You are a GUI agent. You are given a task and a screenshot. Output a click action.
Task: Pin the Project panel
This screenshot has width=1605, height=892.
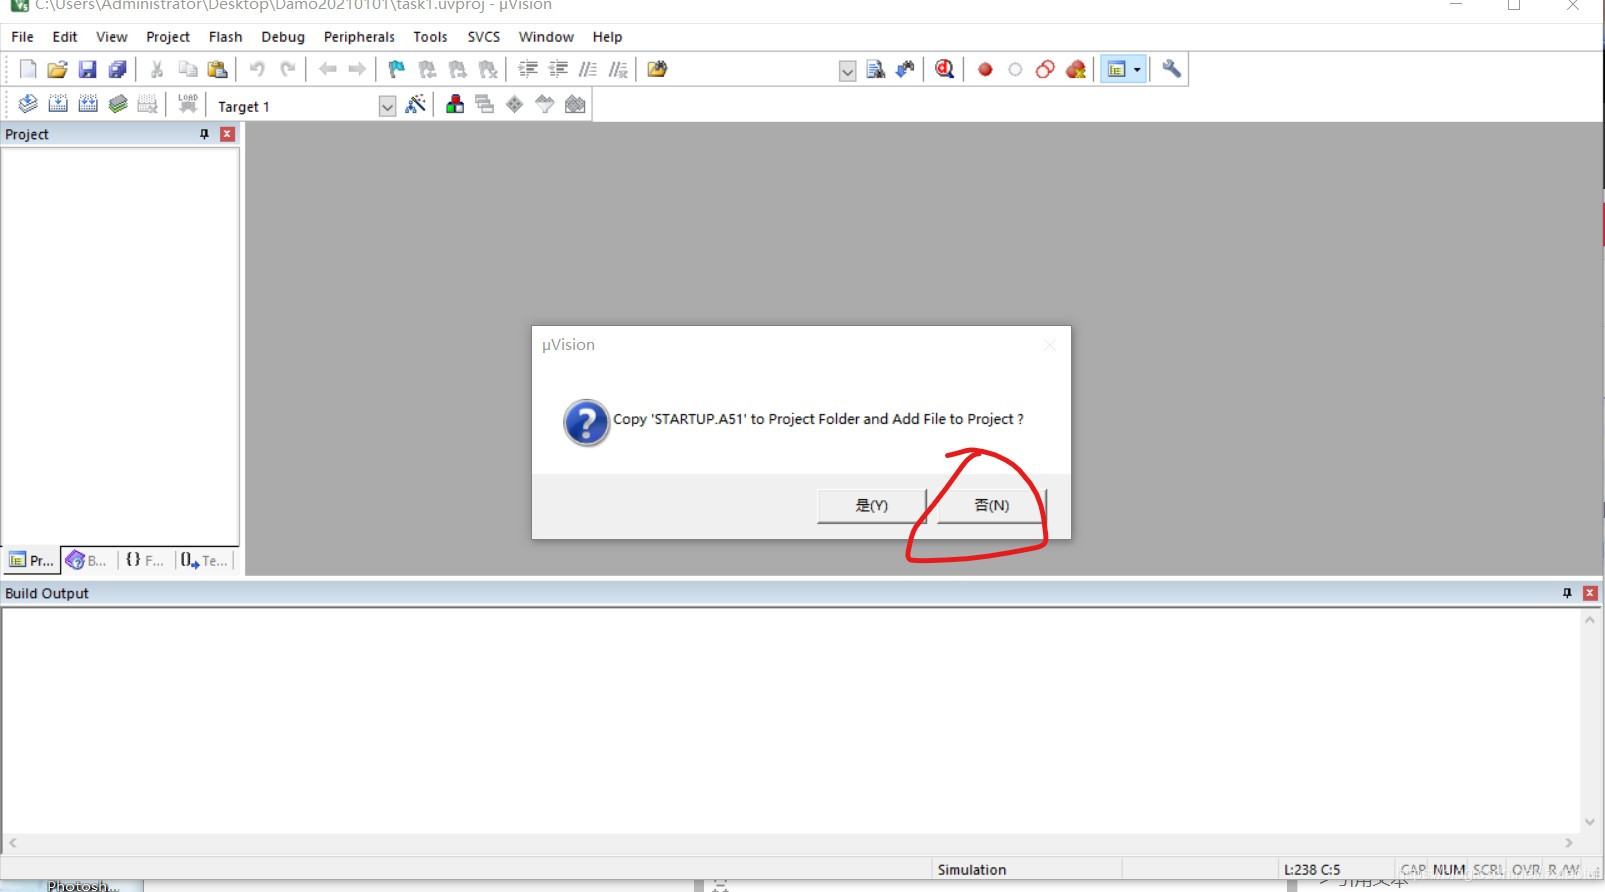pos(204,134)
